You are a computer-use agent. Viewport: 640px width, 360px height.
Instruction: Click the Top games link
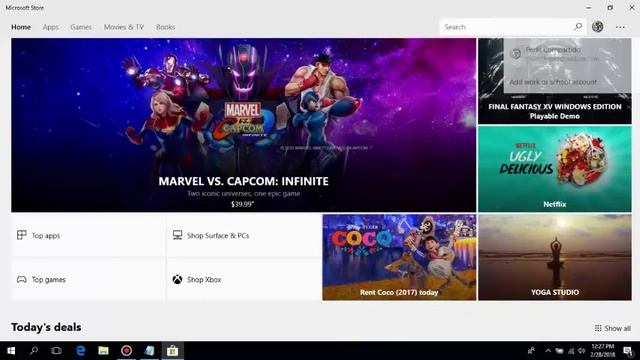[88, 280]
